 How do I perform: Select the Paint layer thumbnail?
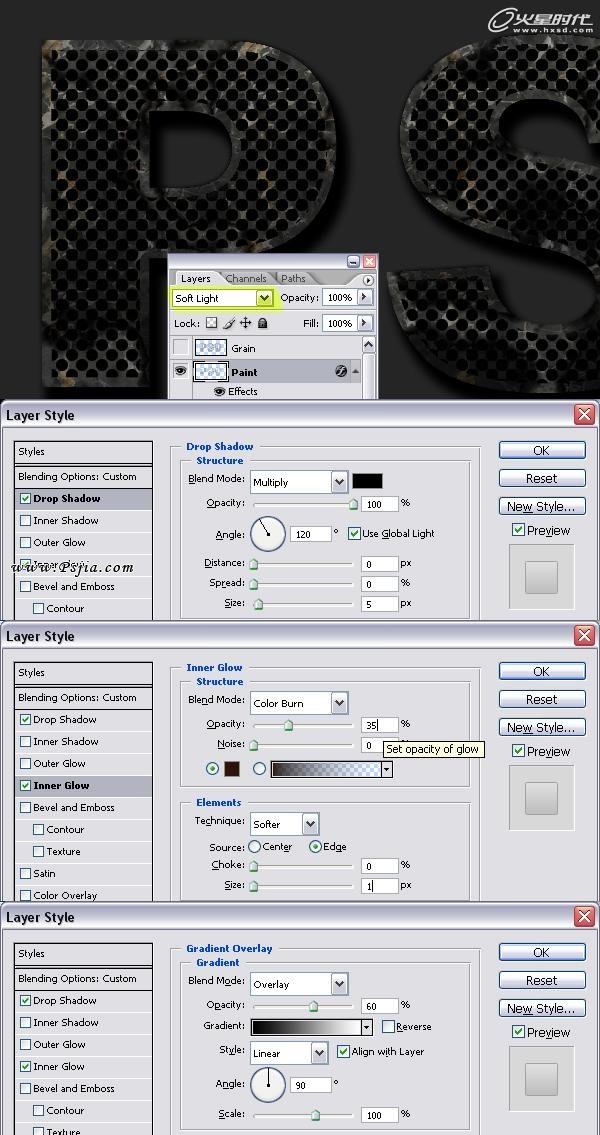[x=211, y=371]
